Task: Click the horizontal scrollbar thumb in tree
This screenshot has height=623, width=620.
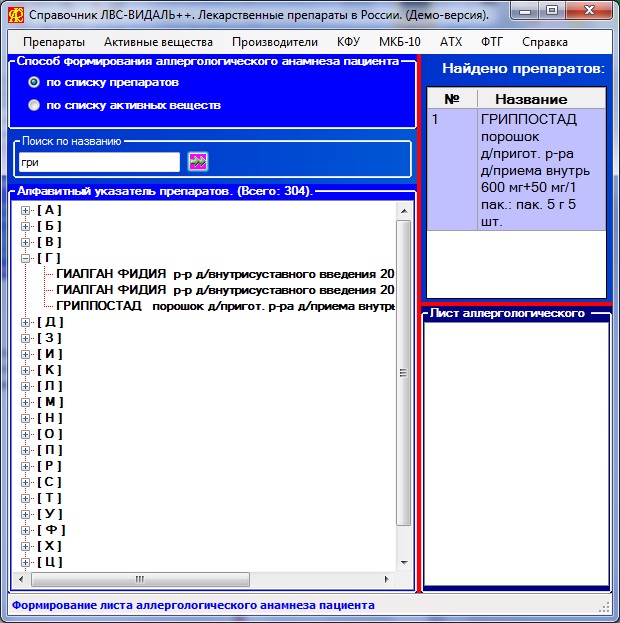Action: [140, 579]
